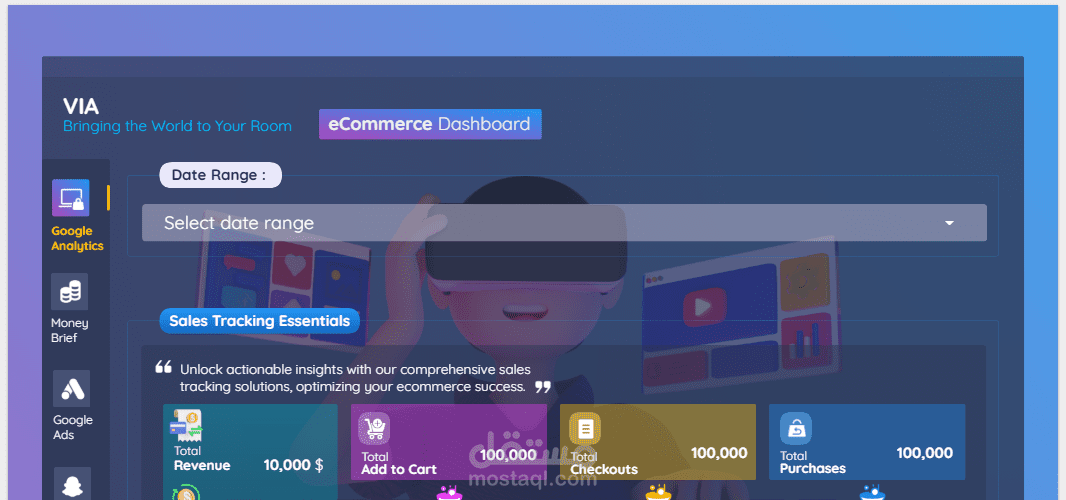Click the Select date range field
This screenshot has width=1066, height=500.
(x=564, y=222)
